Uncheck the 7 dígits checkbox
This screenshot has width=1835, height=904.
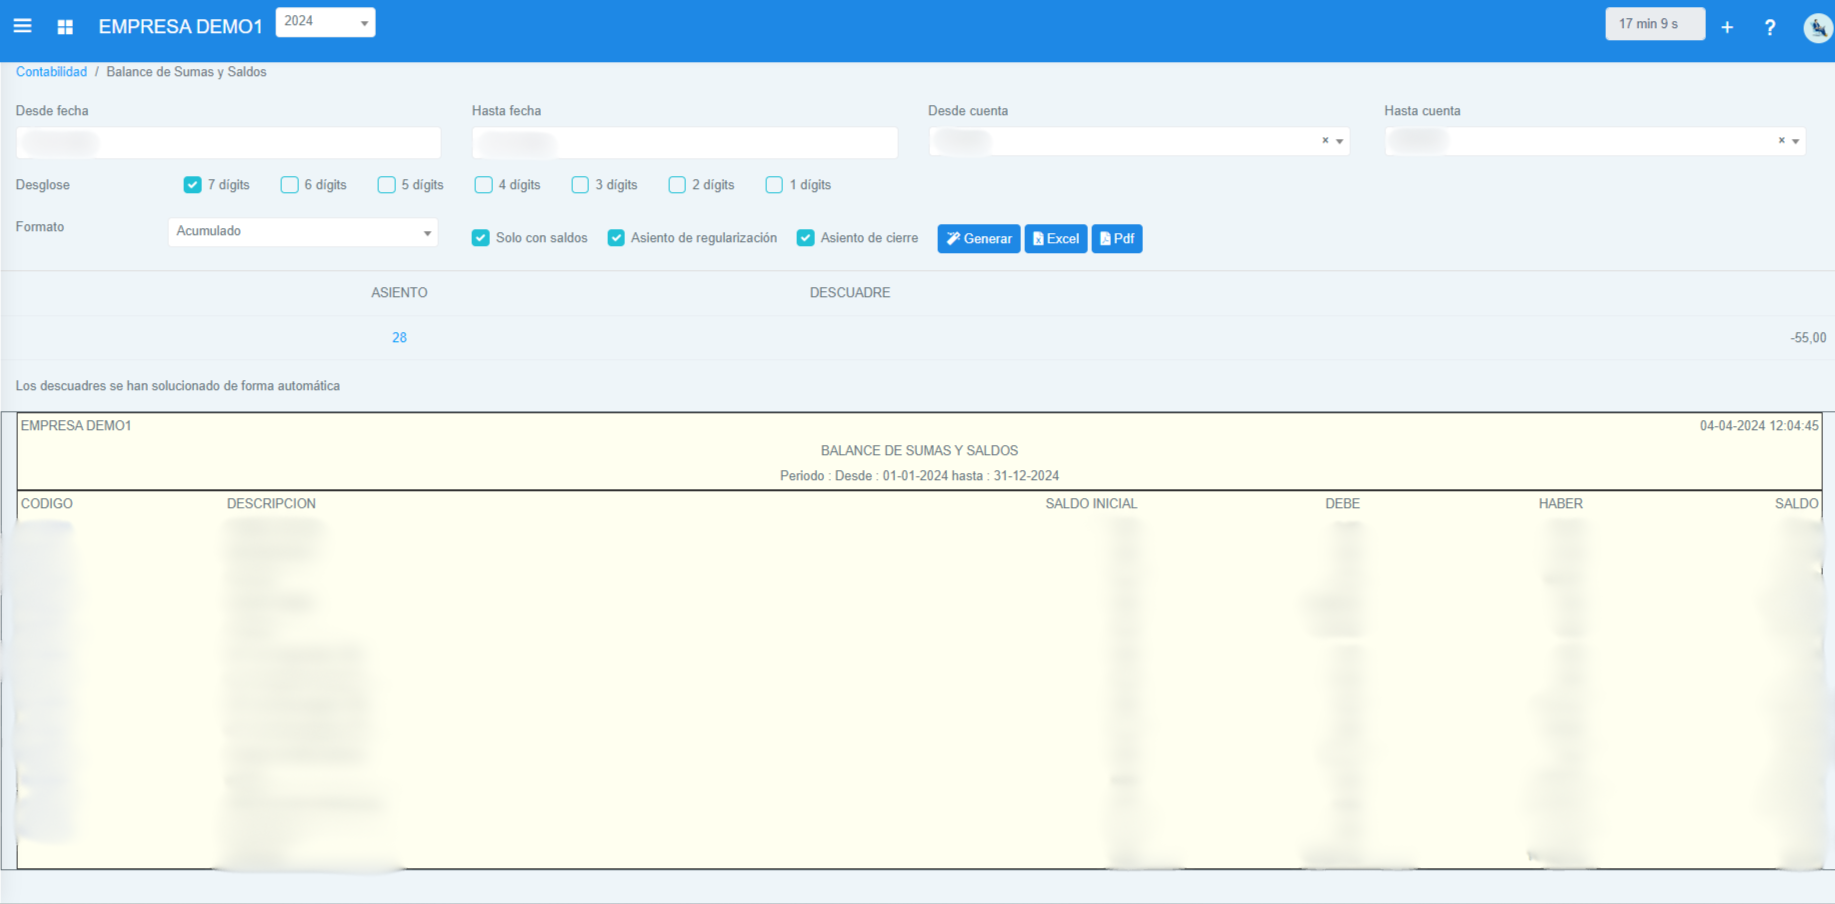point(193,185)
